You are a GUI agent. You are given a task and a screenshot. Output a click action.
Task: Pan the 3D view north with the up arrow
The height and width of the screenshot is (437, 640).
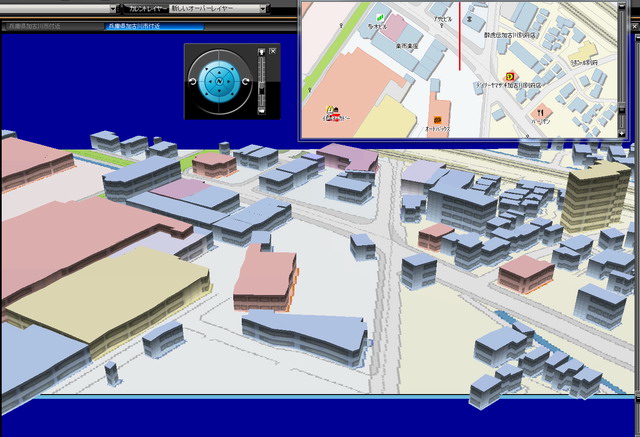219,73
